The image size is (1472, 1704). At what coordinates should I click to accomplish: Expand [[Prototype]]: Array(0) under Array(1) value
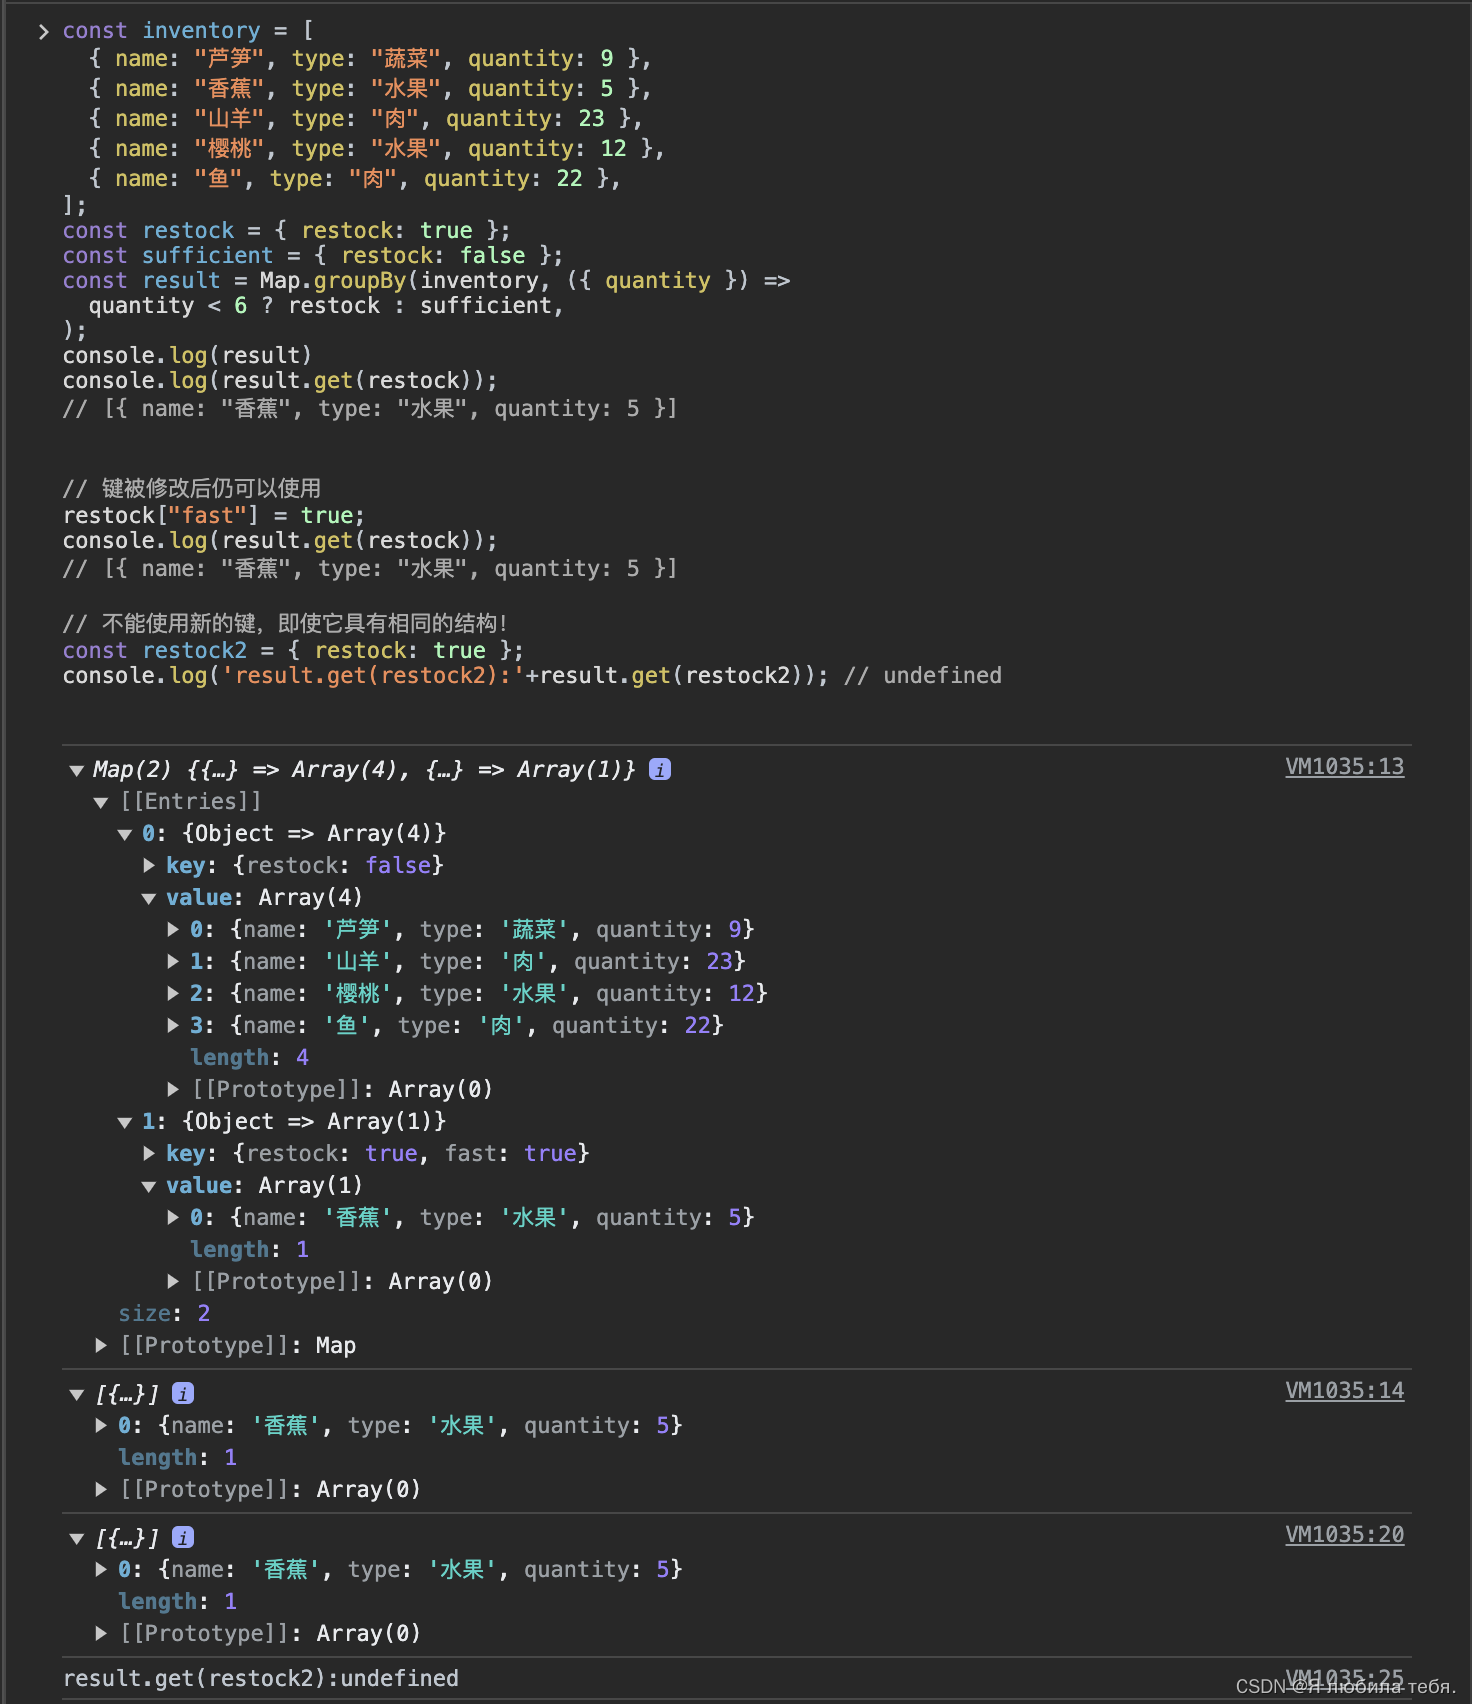click(173, 1281)
